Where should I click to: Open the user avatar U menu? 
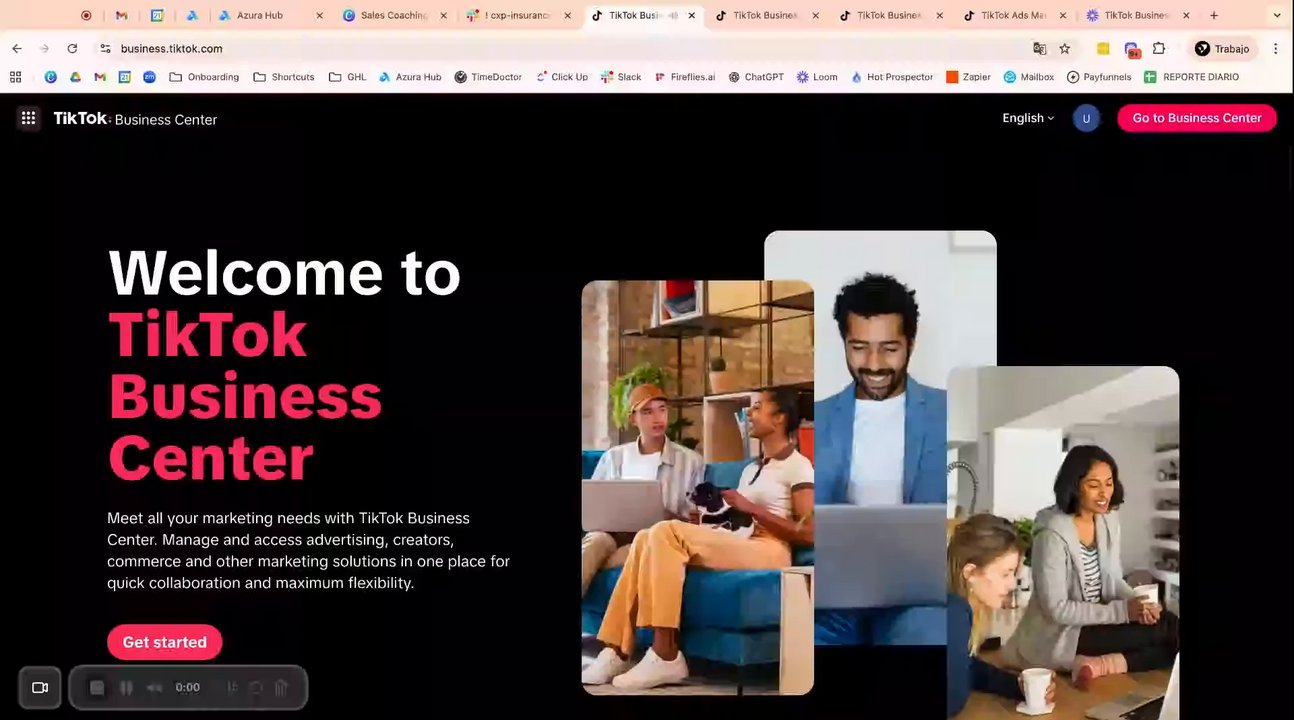1086,118
